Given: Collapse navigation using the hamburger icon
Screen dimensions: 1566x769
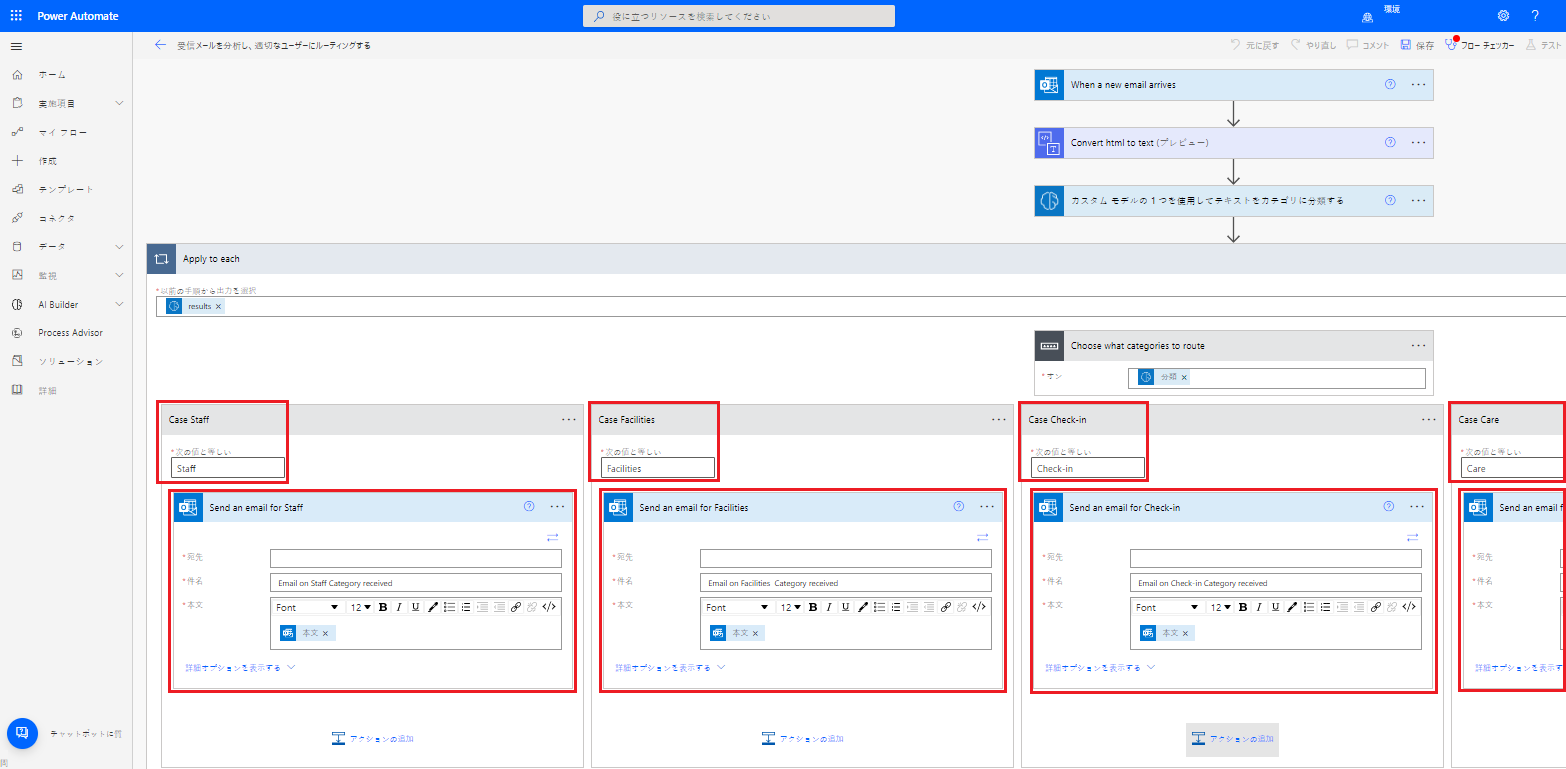Looking at the screenshot, I should click(x=16, y=45).
